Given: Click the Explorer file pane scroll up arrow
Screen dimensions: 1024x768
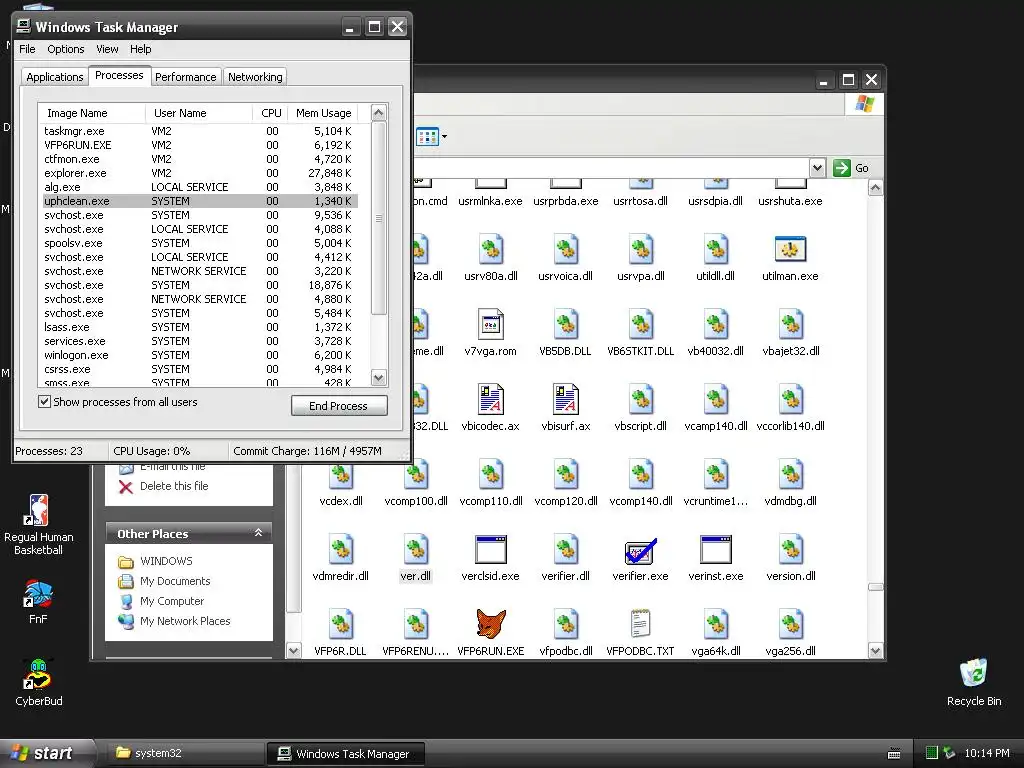Looking at the screenshot, I should point(875,188).
